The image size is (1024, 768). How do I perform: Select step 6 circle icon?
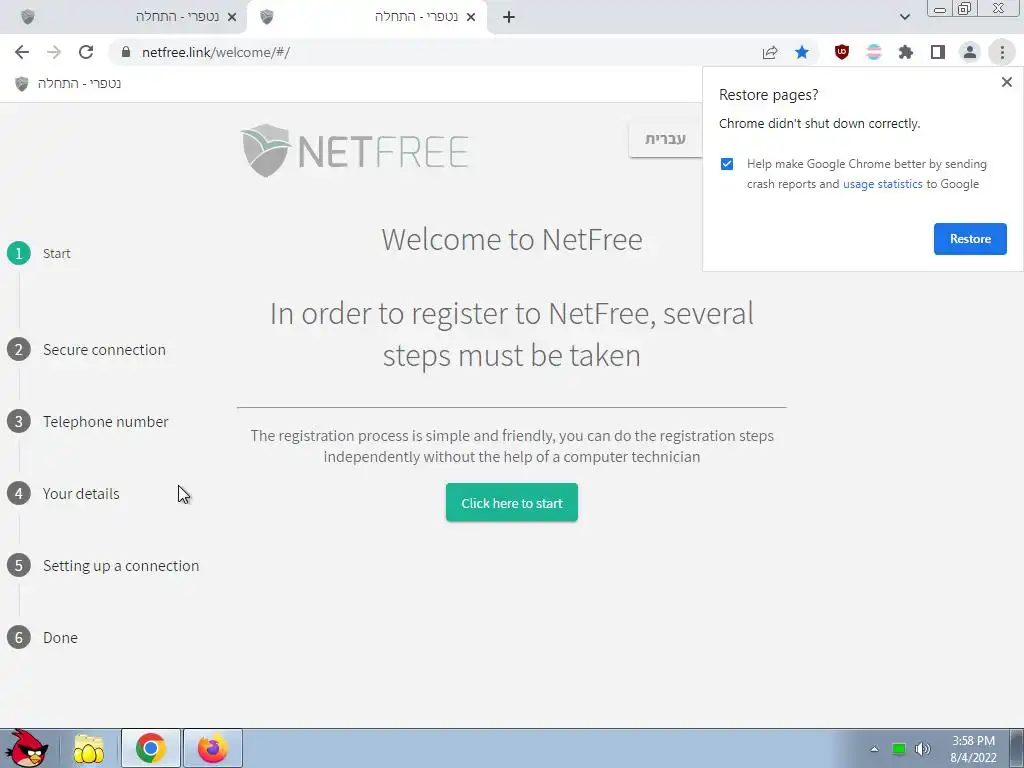point(19,637)
